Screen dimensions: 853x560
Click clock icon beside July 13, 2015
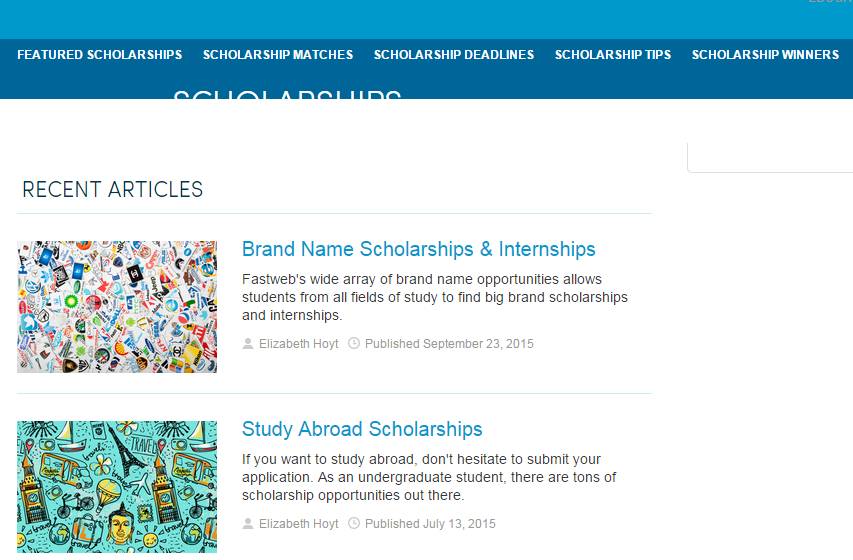pyautogui.click(x=354, y=524)
